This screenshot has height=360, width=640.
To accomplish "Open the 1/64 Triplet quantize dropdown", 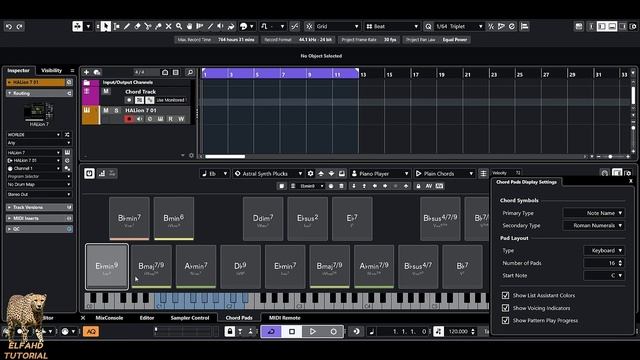I will point(459,27).
